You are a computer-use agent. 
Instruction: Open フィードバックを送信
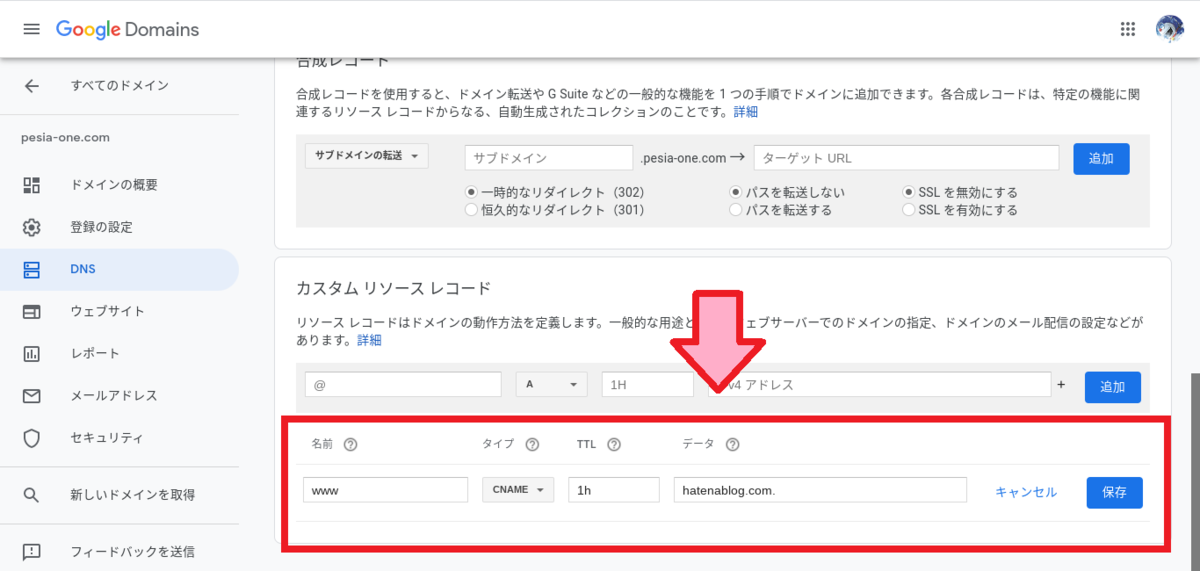click(x=132, y=551)
